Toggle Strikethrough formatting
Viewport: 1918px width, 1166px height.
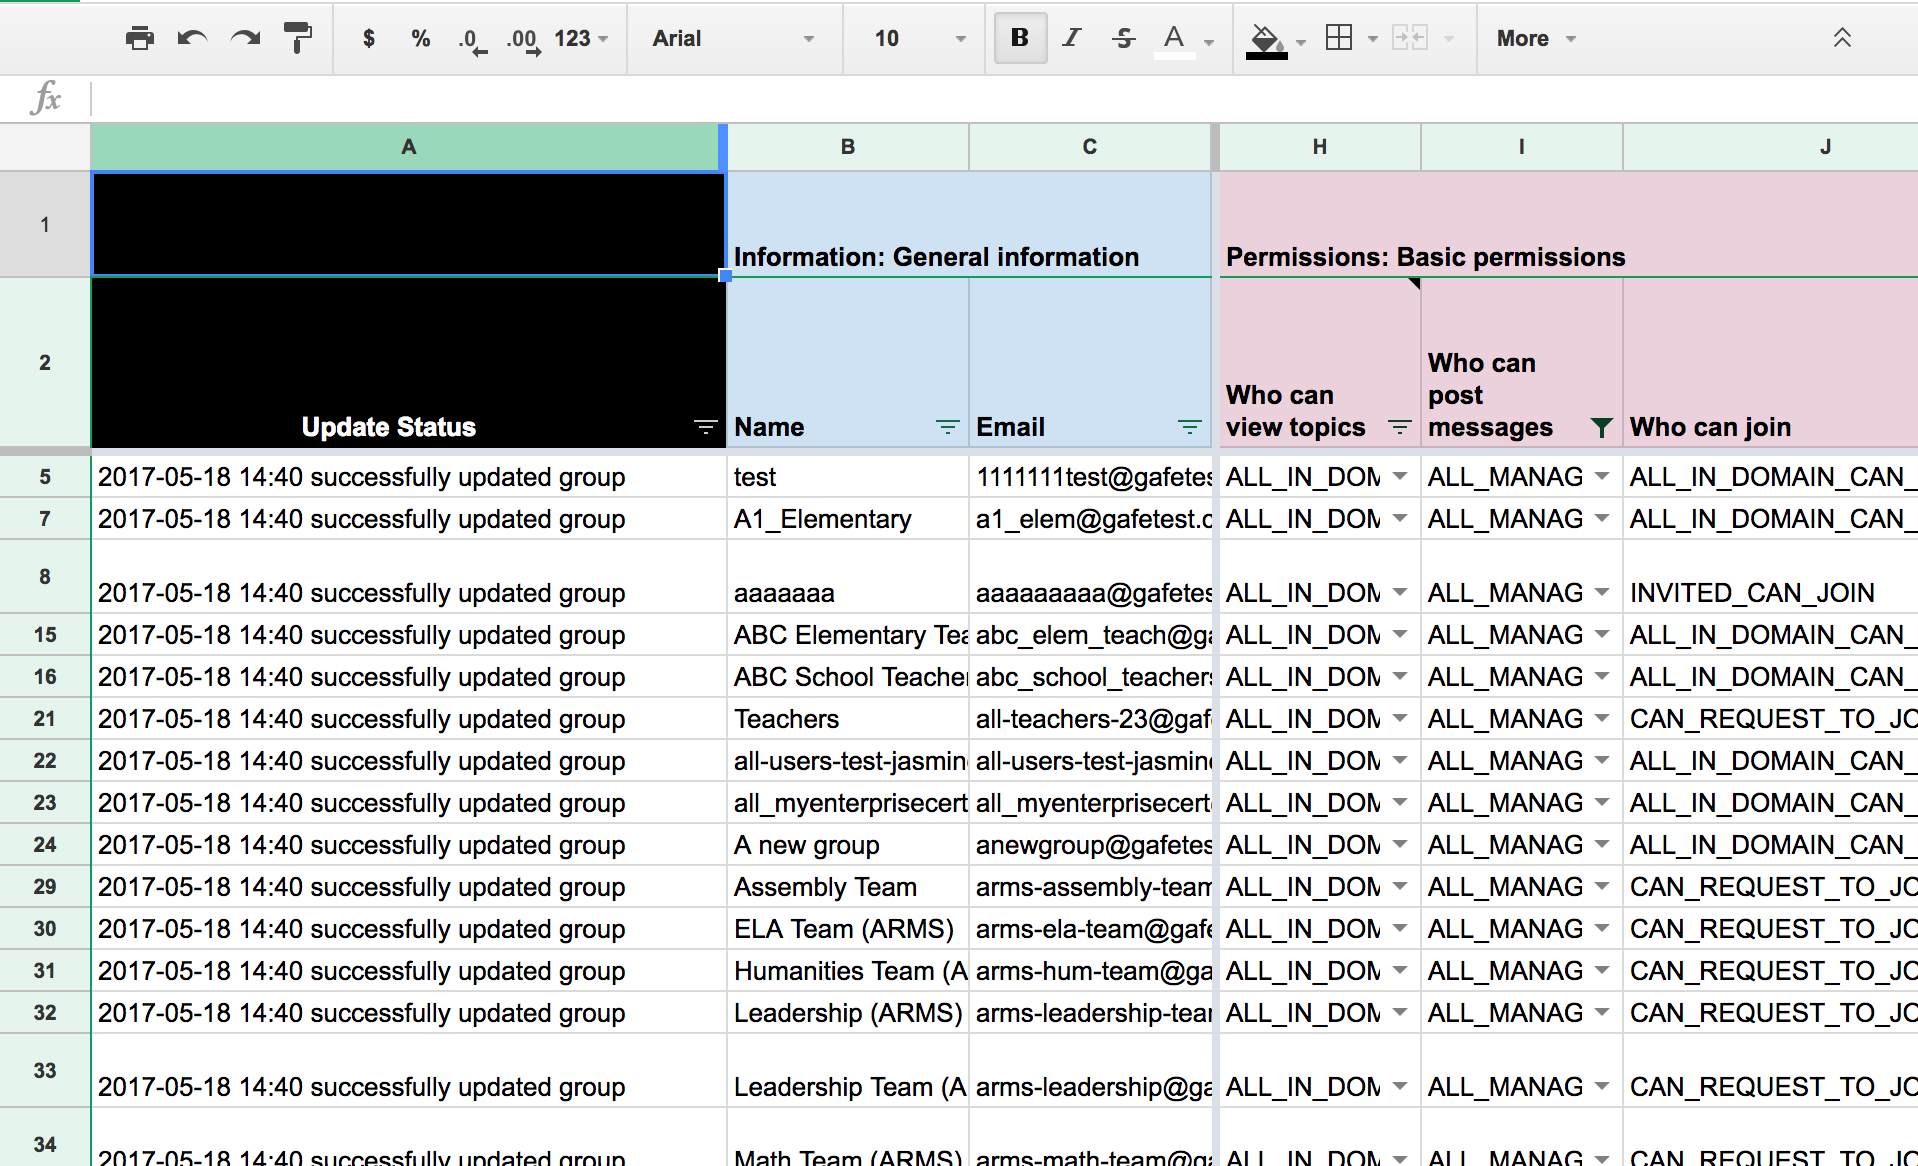1123,39
